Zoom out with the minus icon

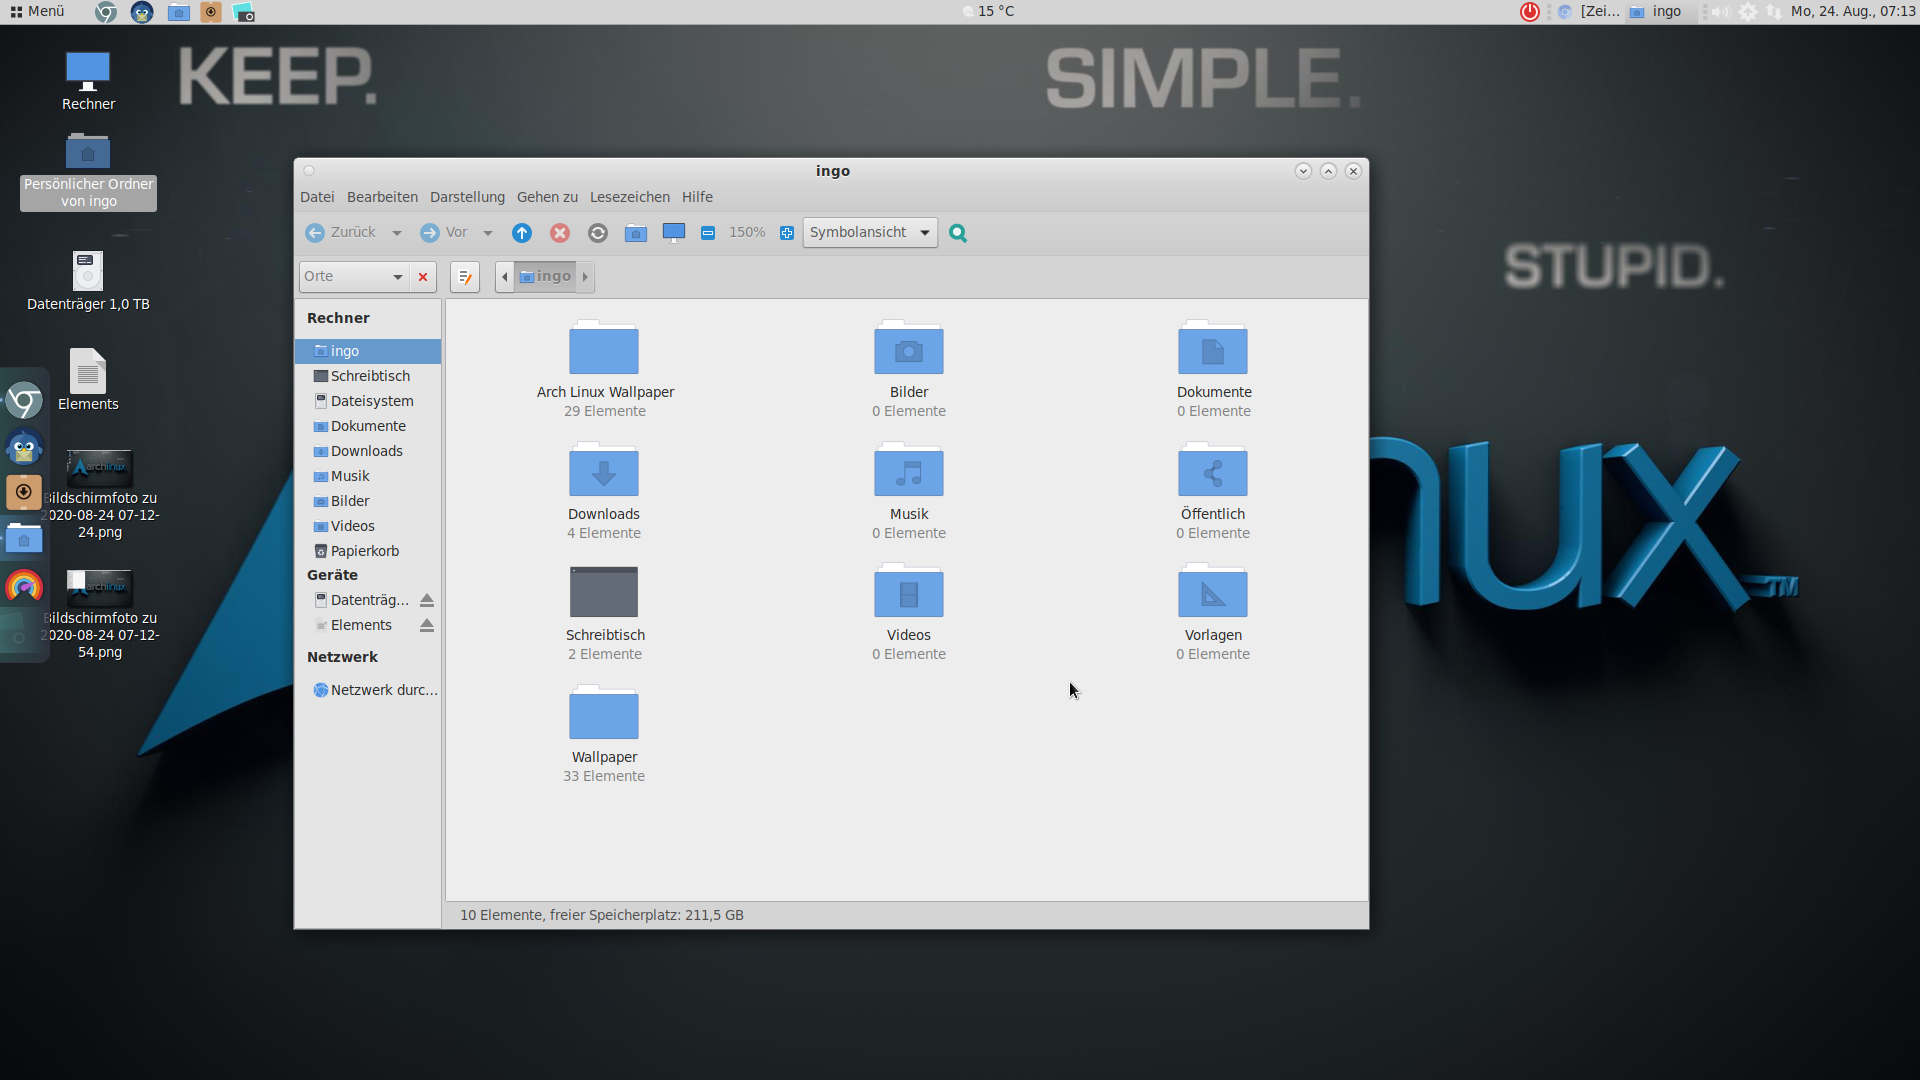[x=708, y=233]
